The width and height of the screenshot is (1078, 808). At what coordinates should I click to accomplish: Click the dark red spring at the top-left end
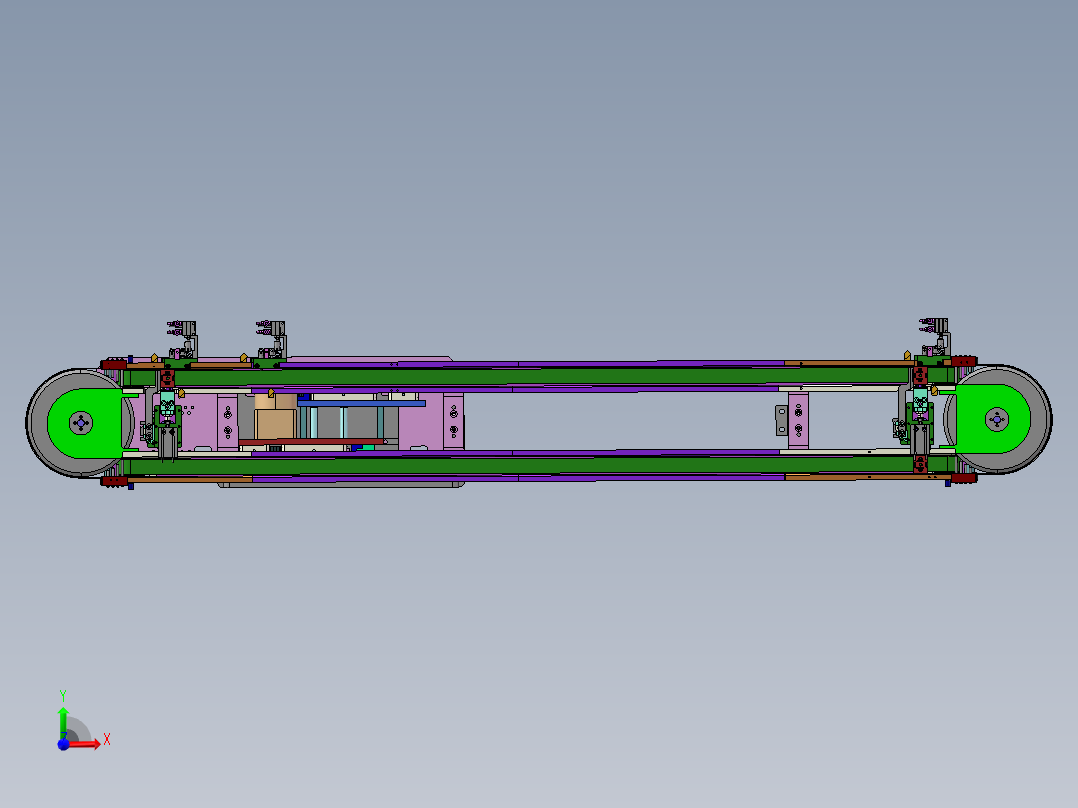click(115, 363)
